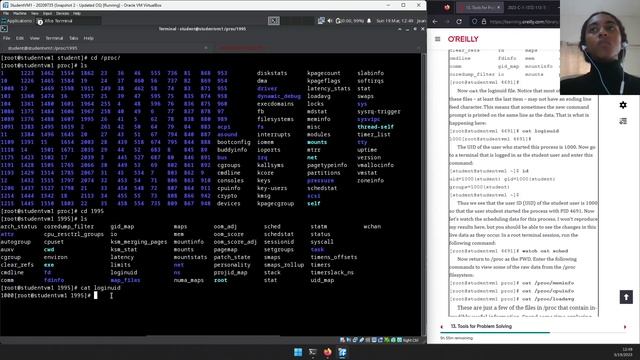This screenshot has width=640, height=360.
Task: Open VirtualBox from the Windows taskbar
Action: click(342, 352)
